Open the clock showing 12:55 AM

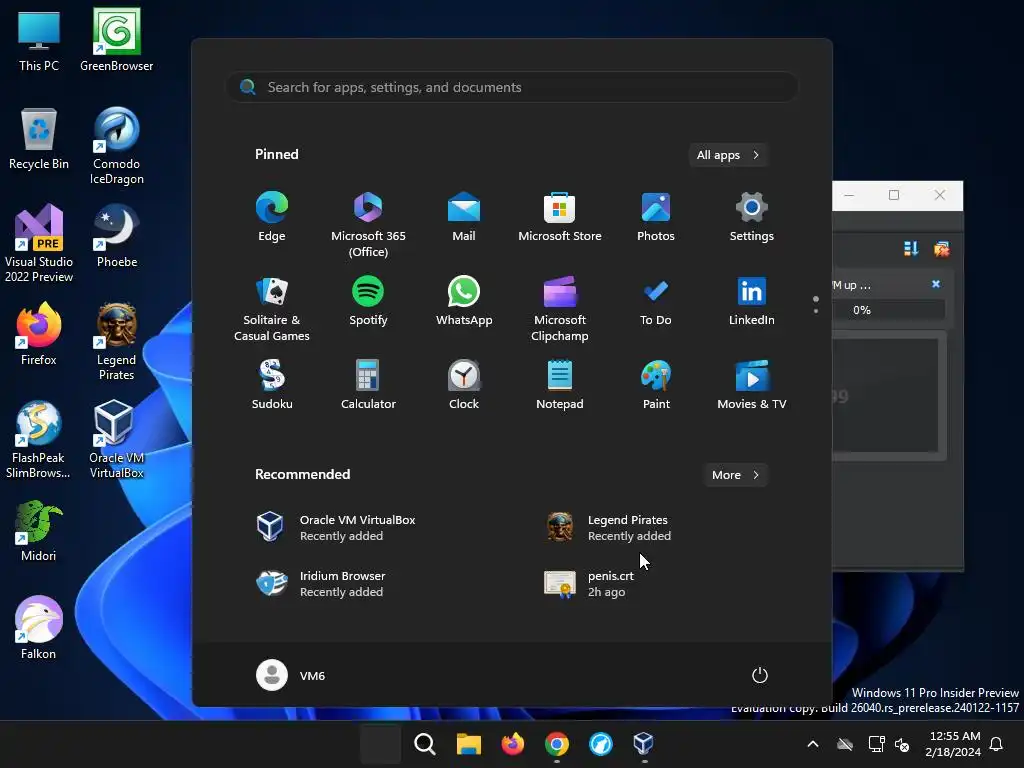tap(953, 744)
